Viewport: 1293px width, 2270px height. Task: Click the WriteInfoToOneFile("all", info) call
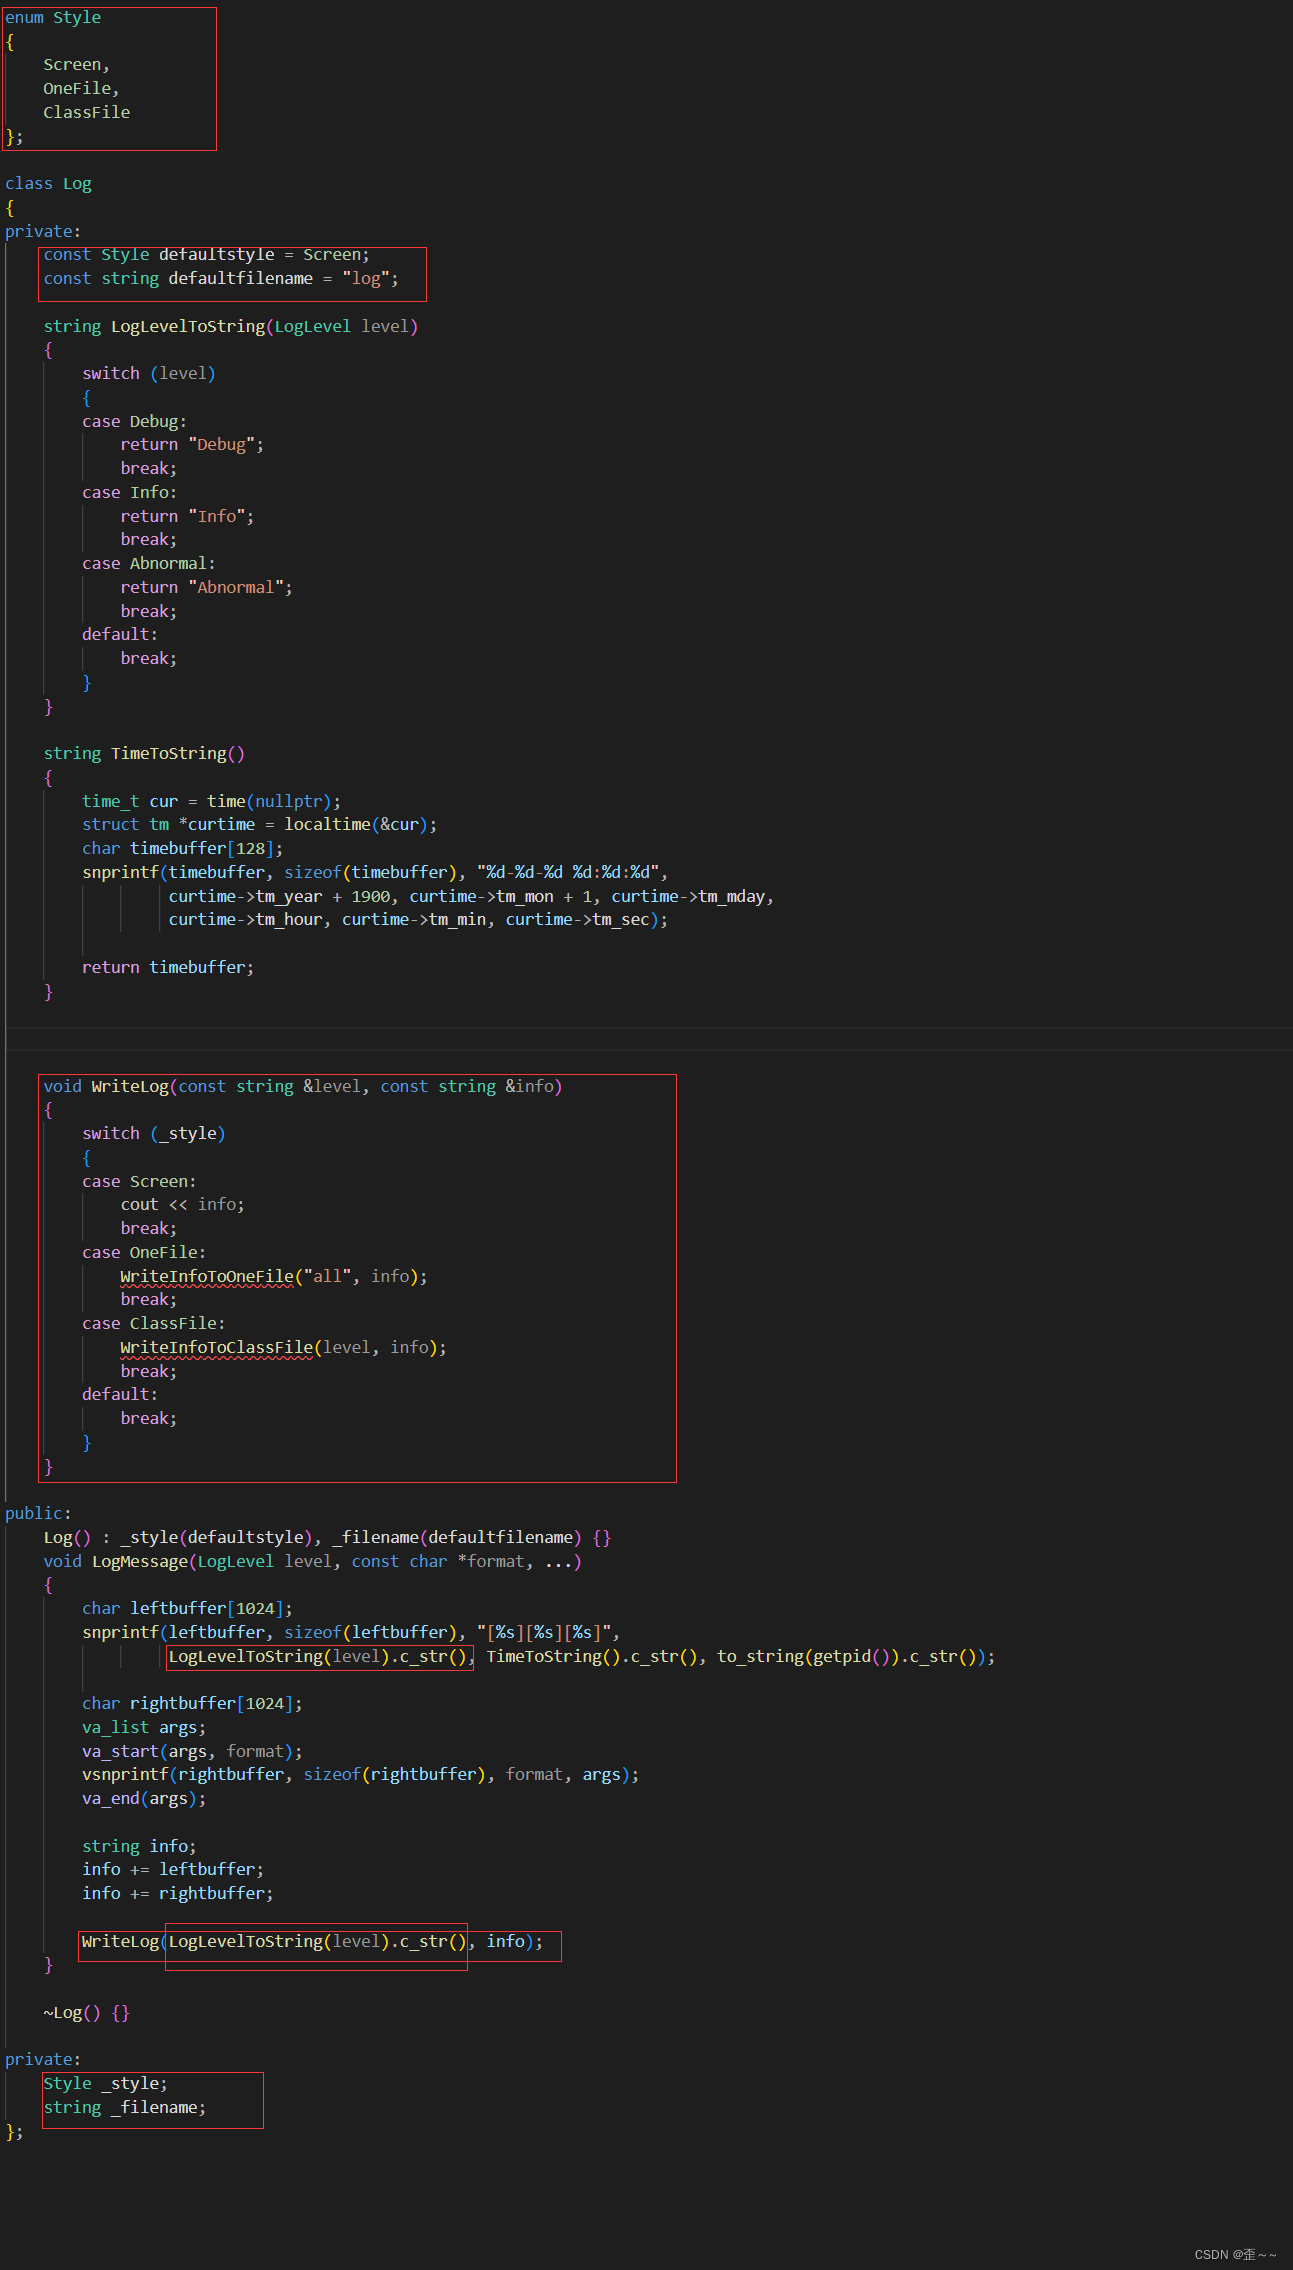(x=274, y=1277)
